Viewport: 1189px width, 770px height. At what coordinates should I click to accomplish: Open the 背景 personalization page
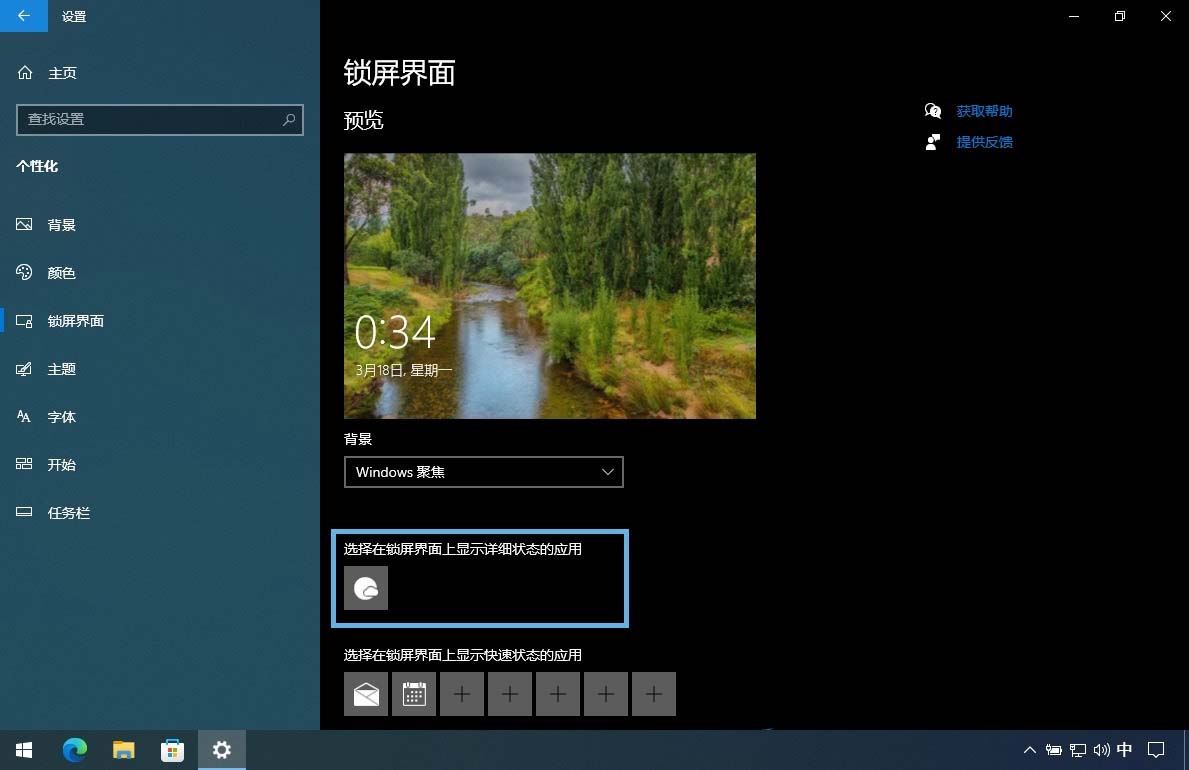coord(62,225)
